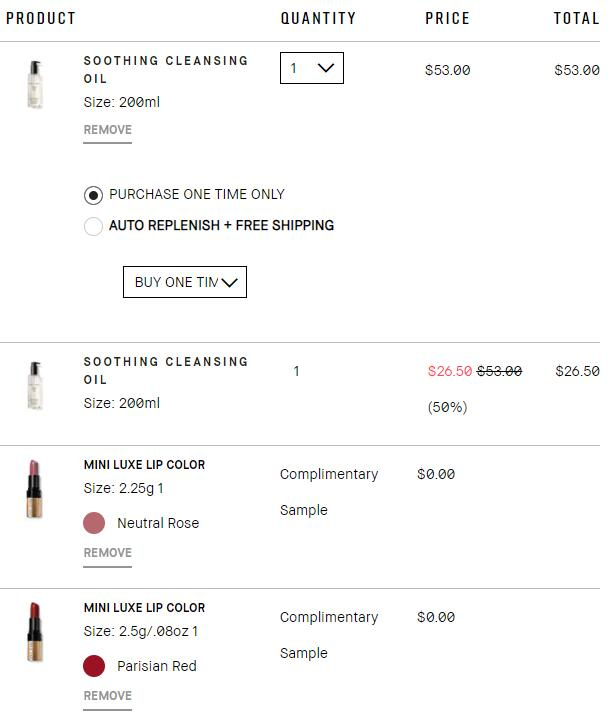Click the Parisian Red color swatch
Screen dimensions: 608x715
(94, 666)
